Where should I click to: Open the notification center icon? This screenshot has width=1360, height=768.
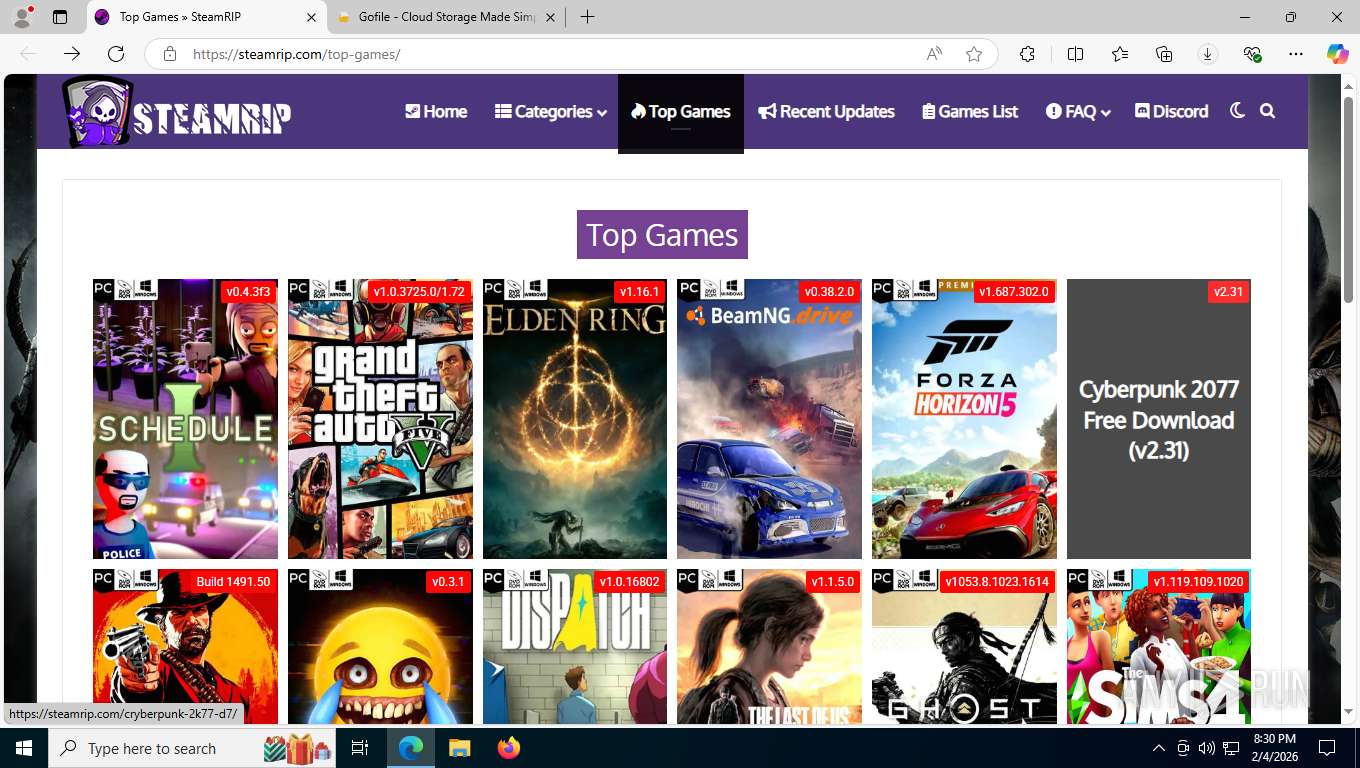(x=1327, y=748)
